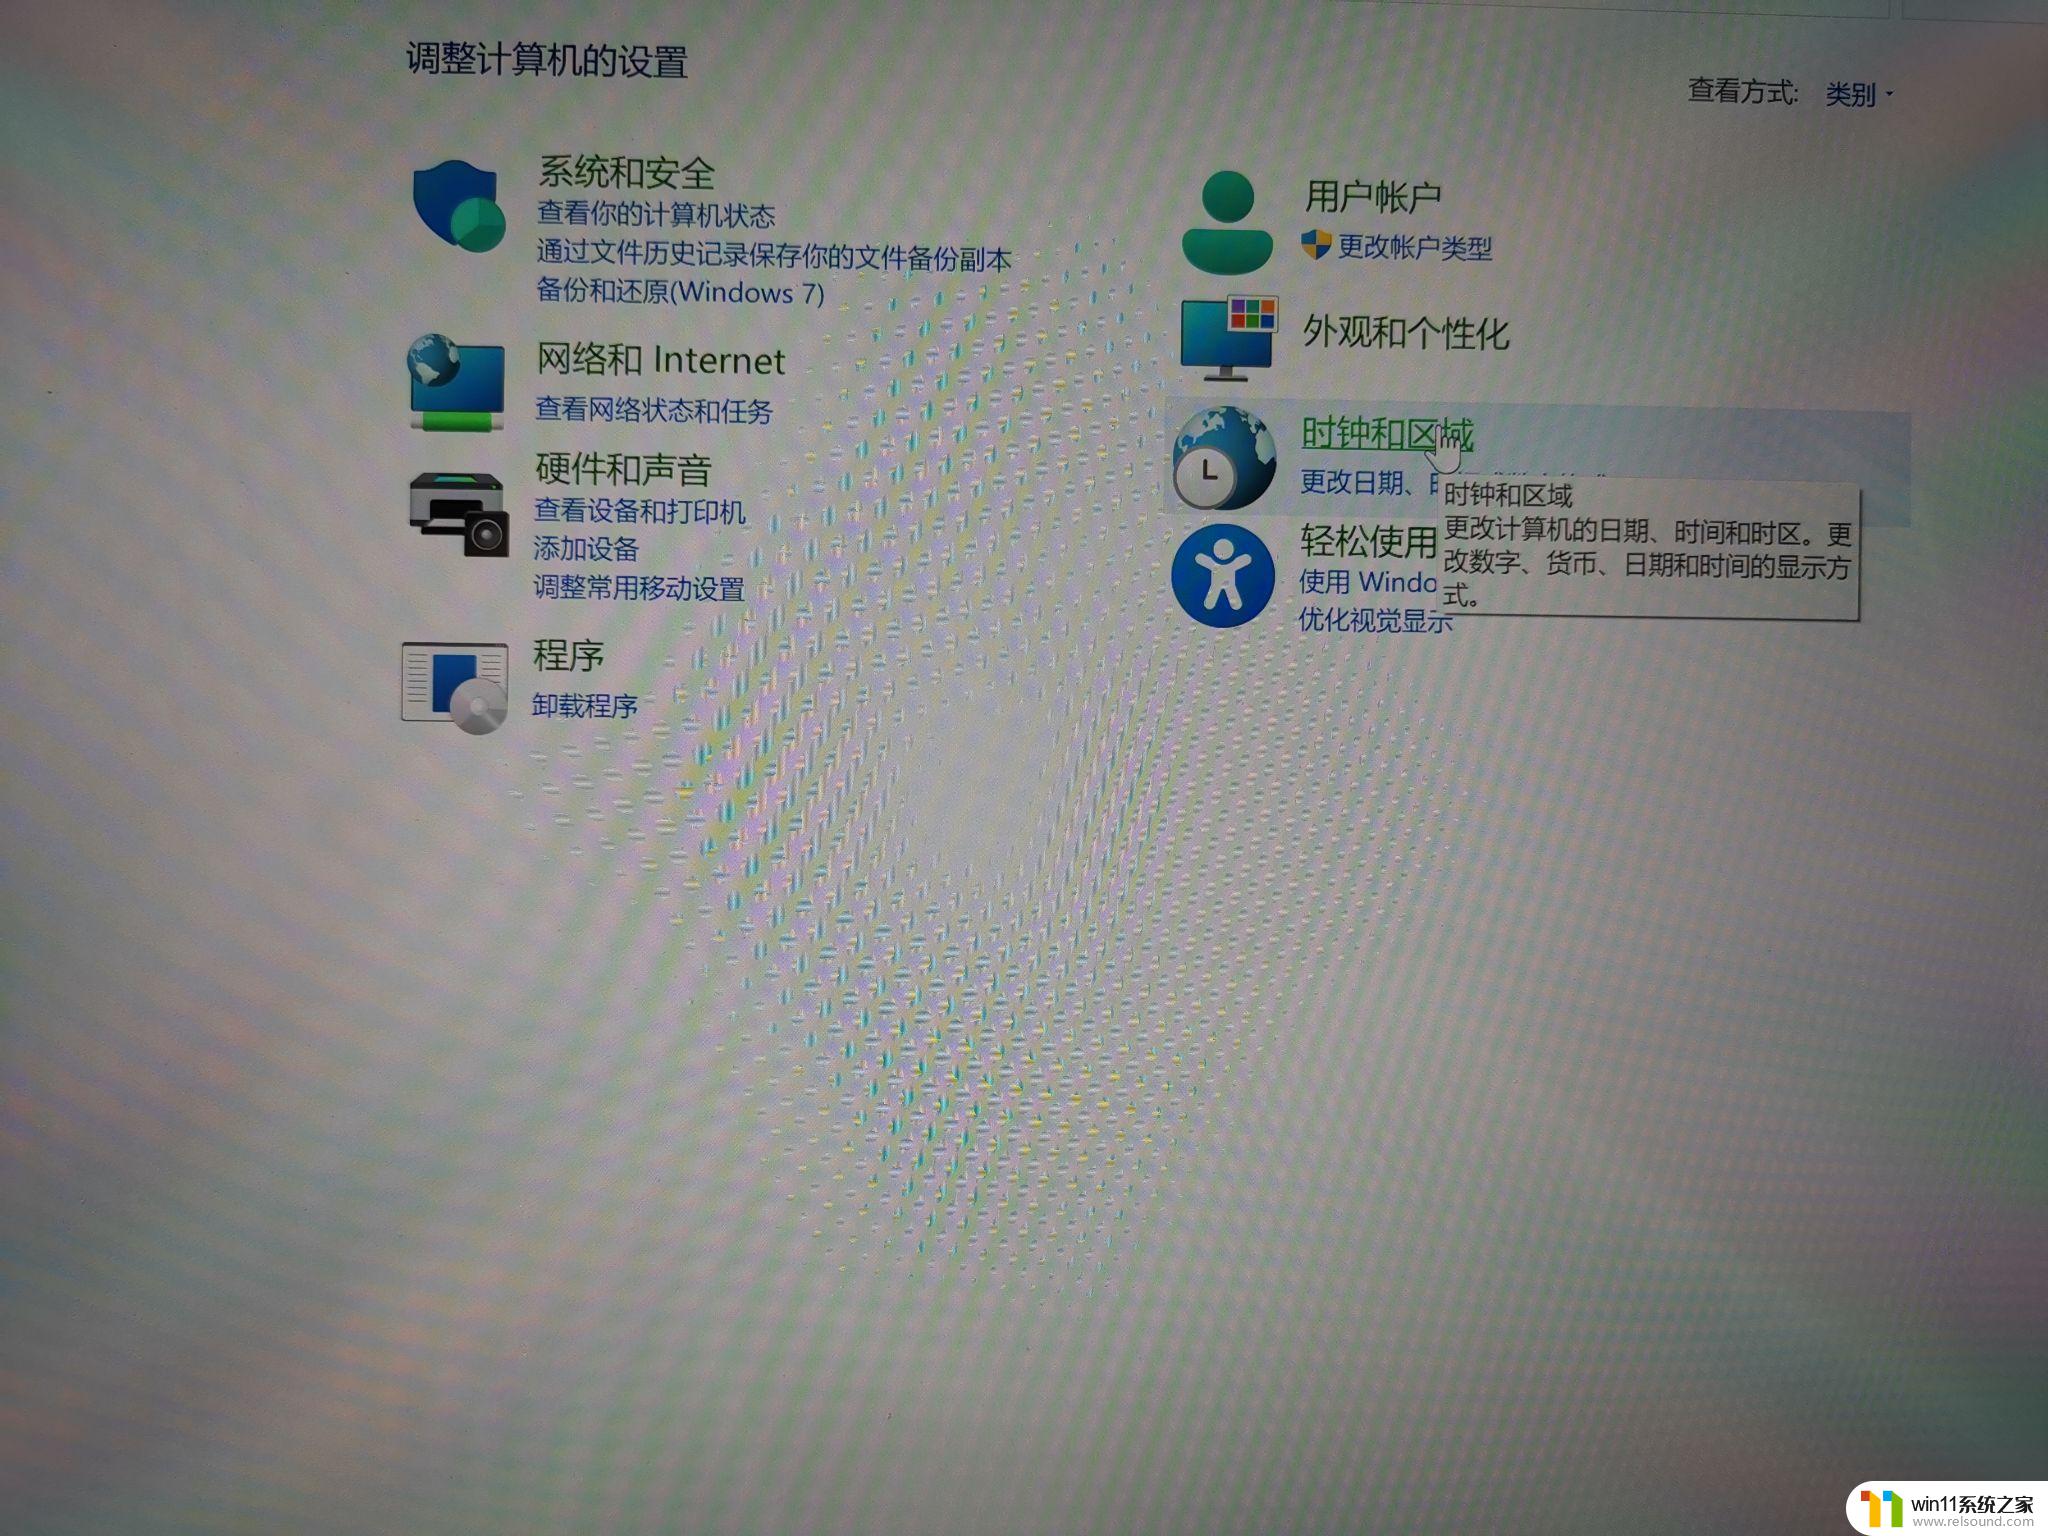Click the Network and Internet globe icon
The image size is (2048, 1536).
[456, 383]
